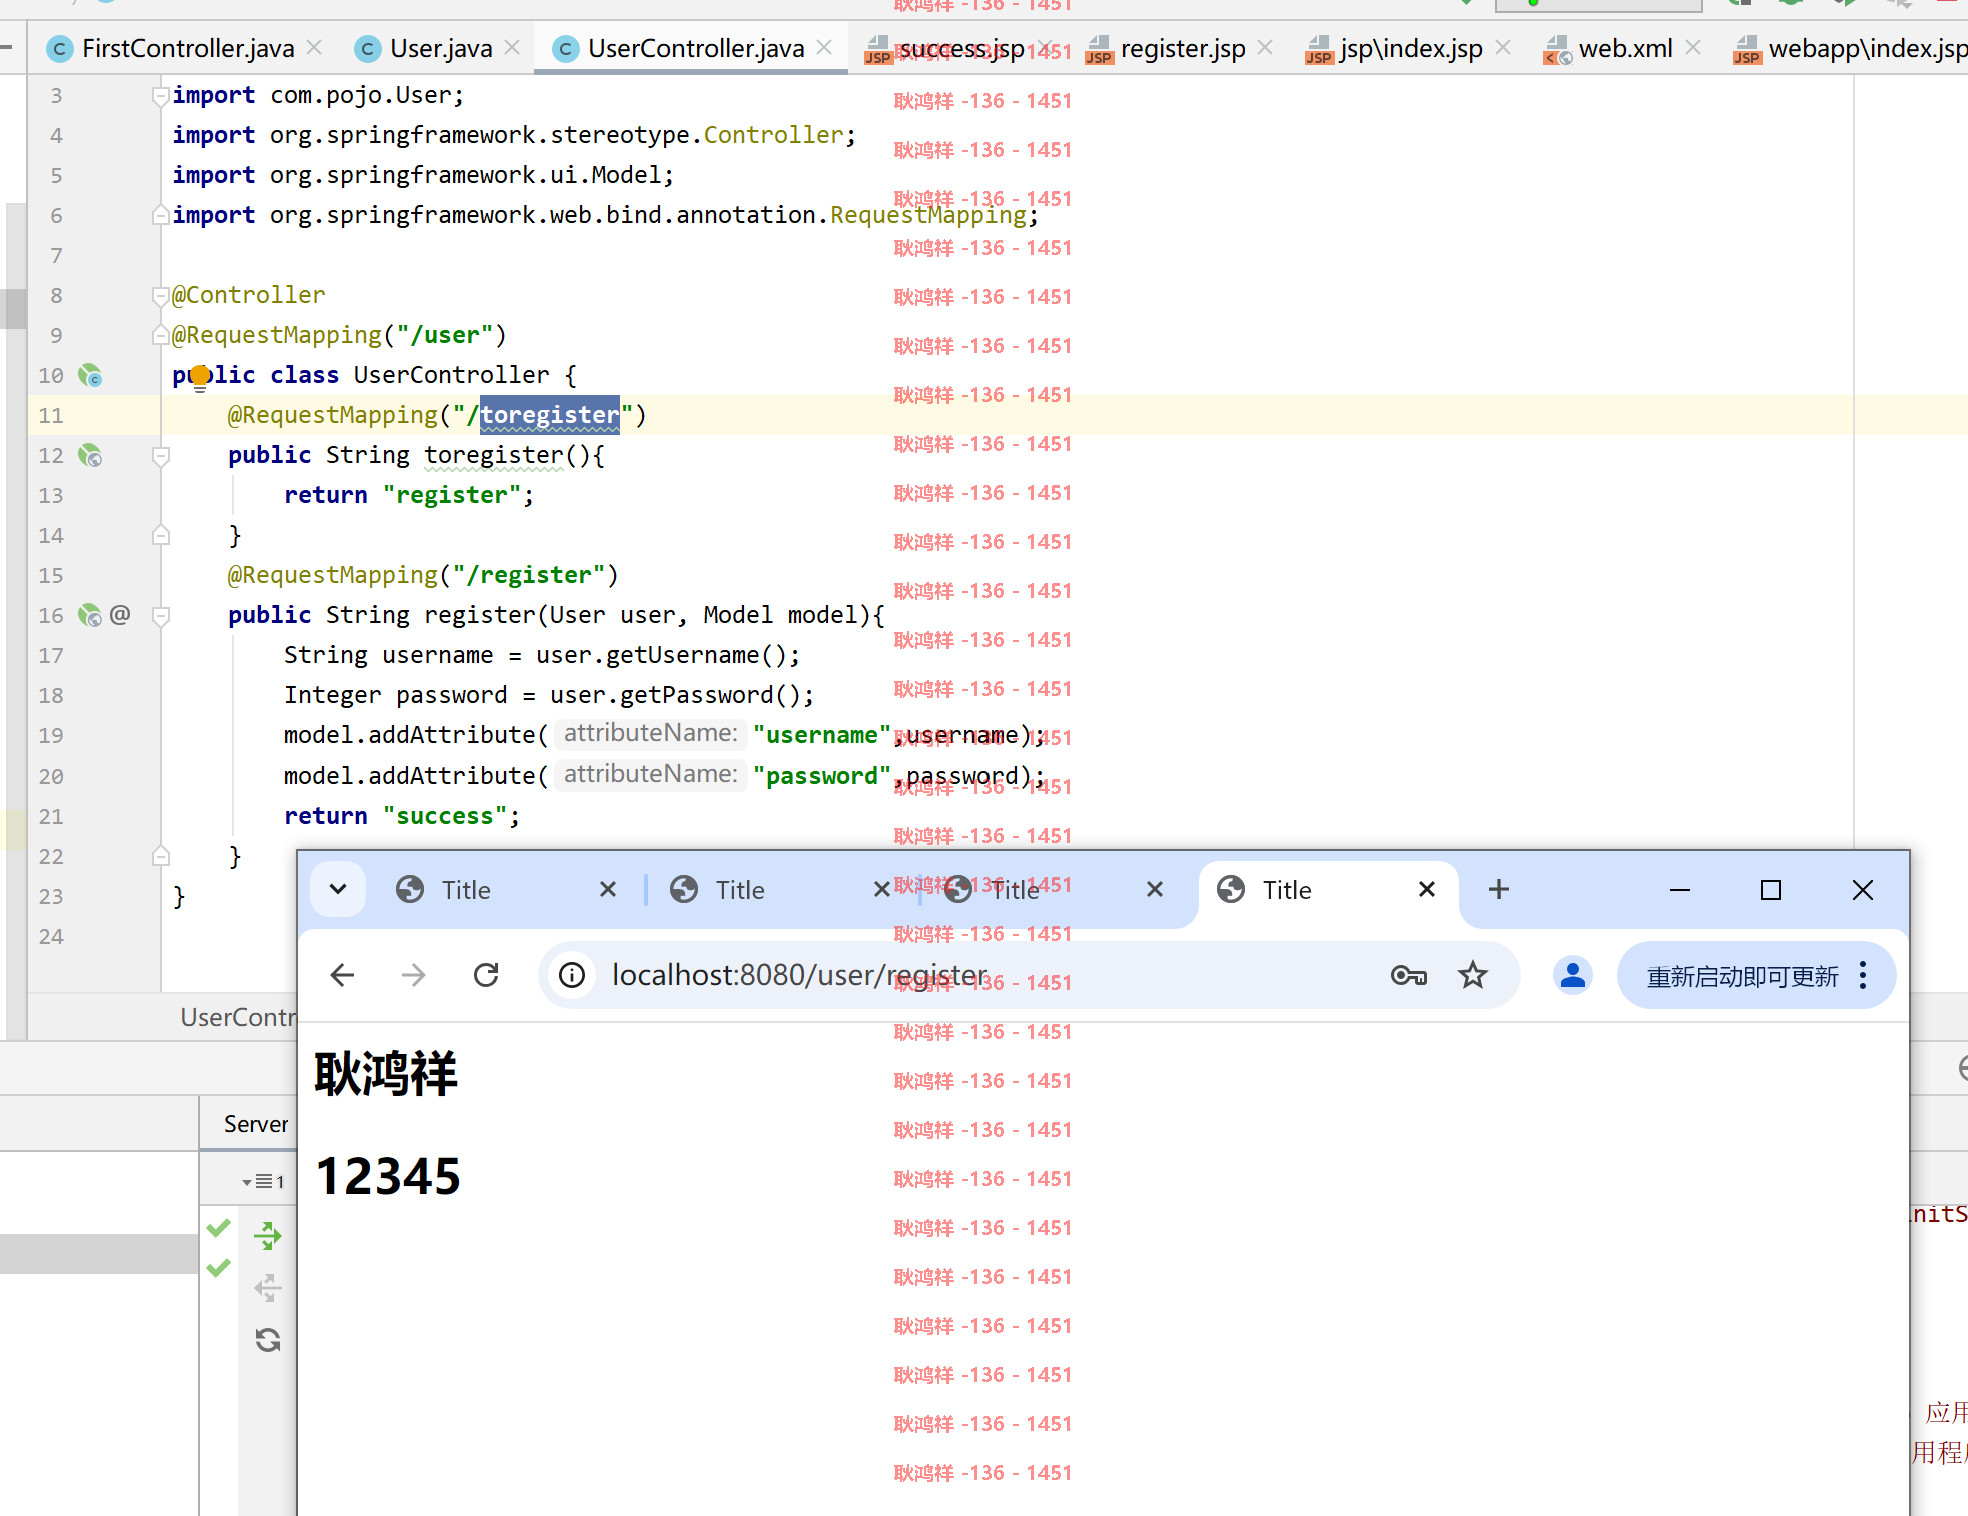The width and height of the screenshot is (1968, 1516).
Task: Minimize the browser window
Action: click(1680, 889)
